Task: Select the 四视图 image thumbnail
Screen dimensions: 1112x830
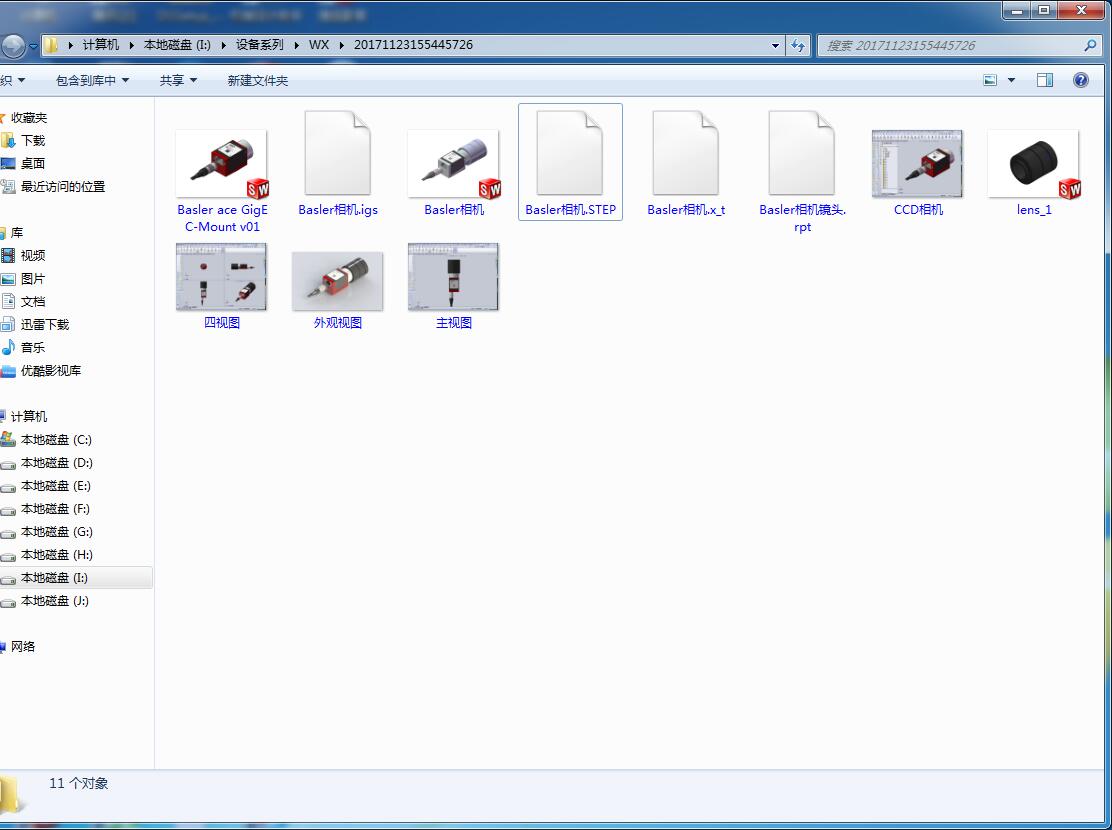Action: pos(221,277)
